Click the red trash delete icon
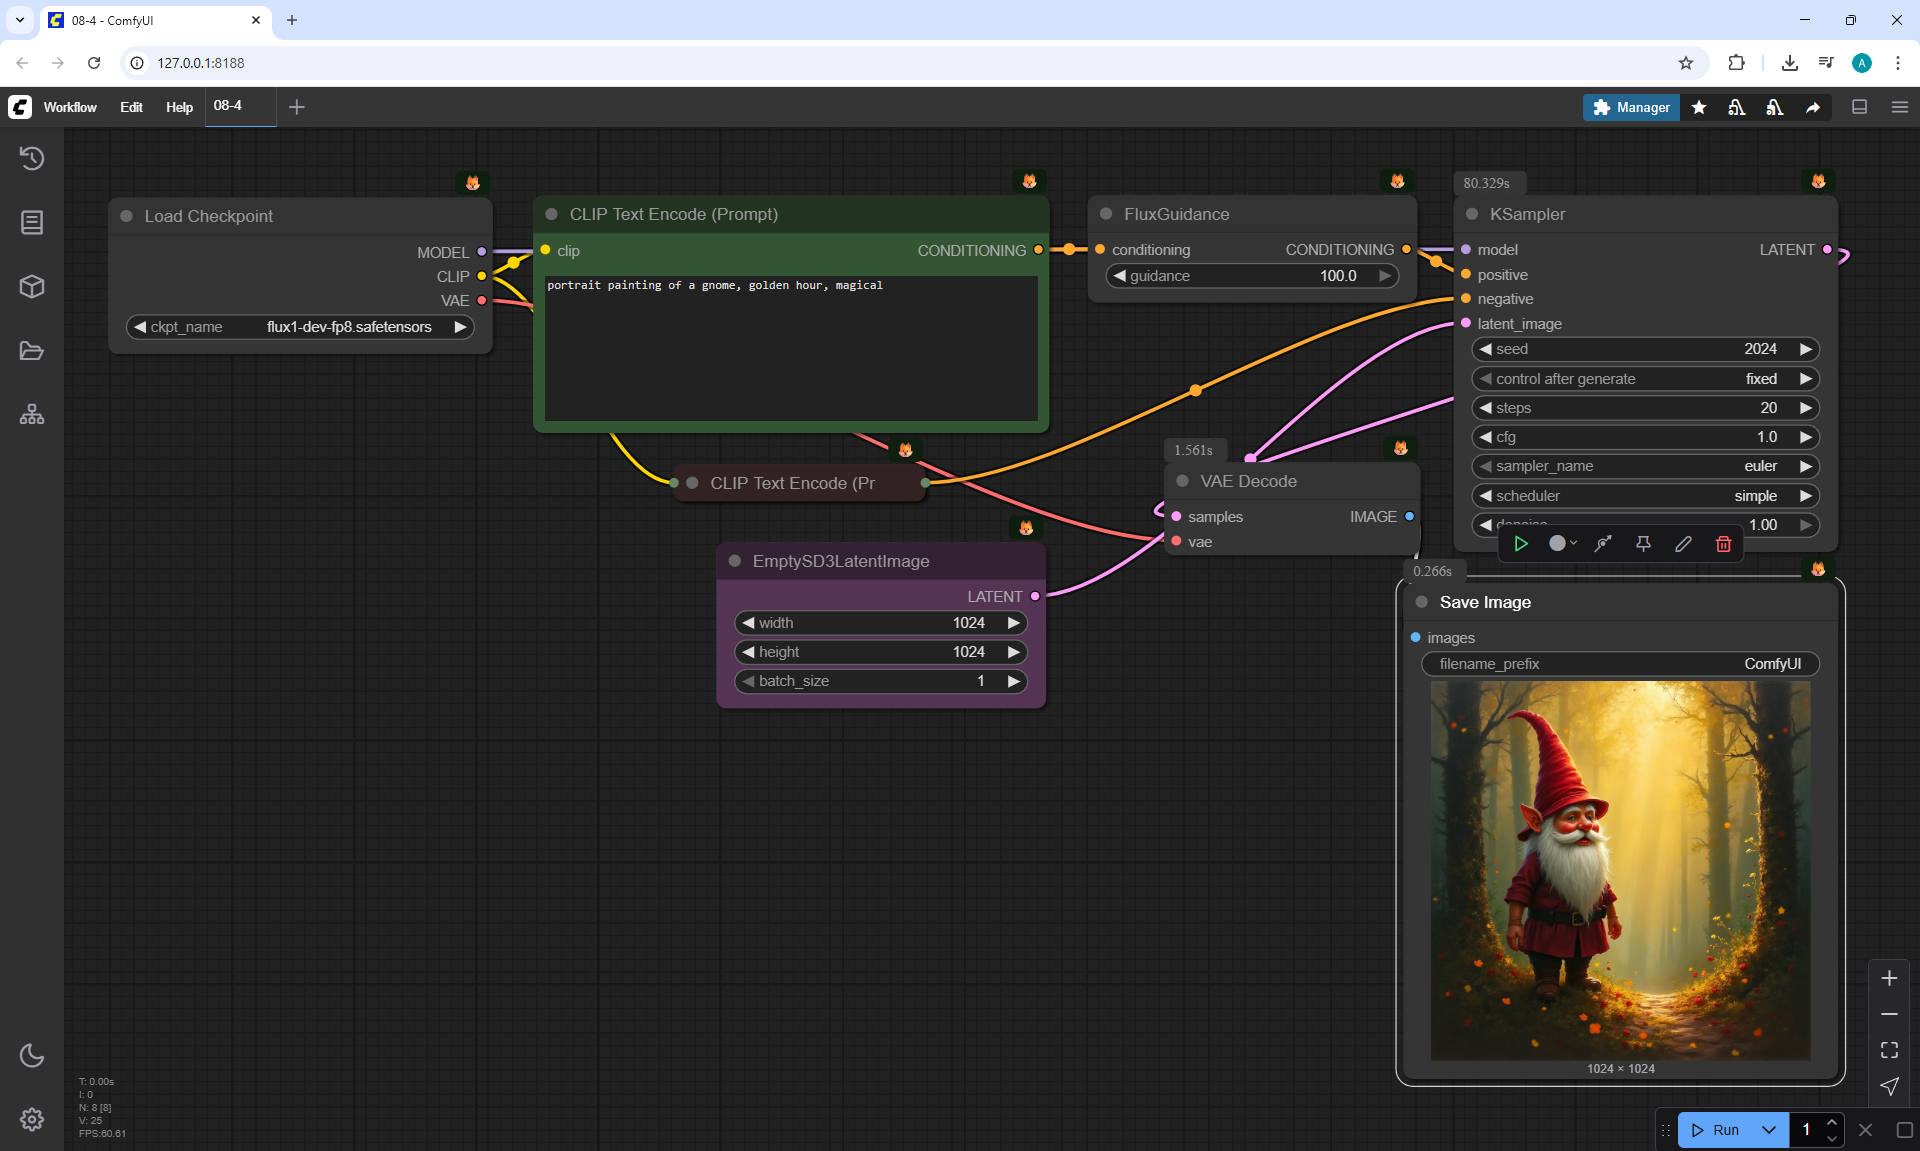The width and height of the screenshot is (1920, 1151). [1723, 544]
